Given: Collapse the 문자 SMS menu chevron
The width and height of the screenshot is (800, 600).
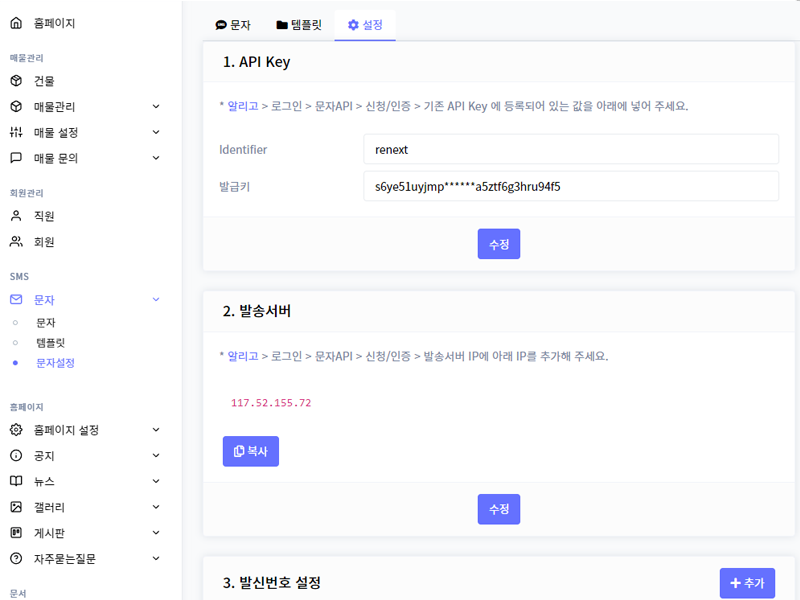Looking at the screenshot, I should pyautogui.click(x=156, y=299).
